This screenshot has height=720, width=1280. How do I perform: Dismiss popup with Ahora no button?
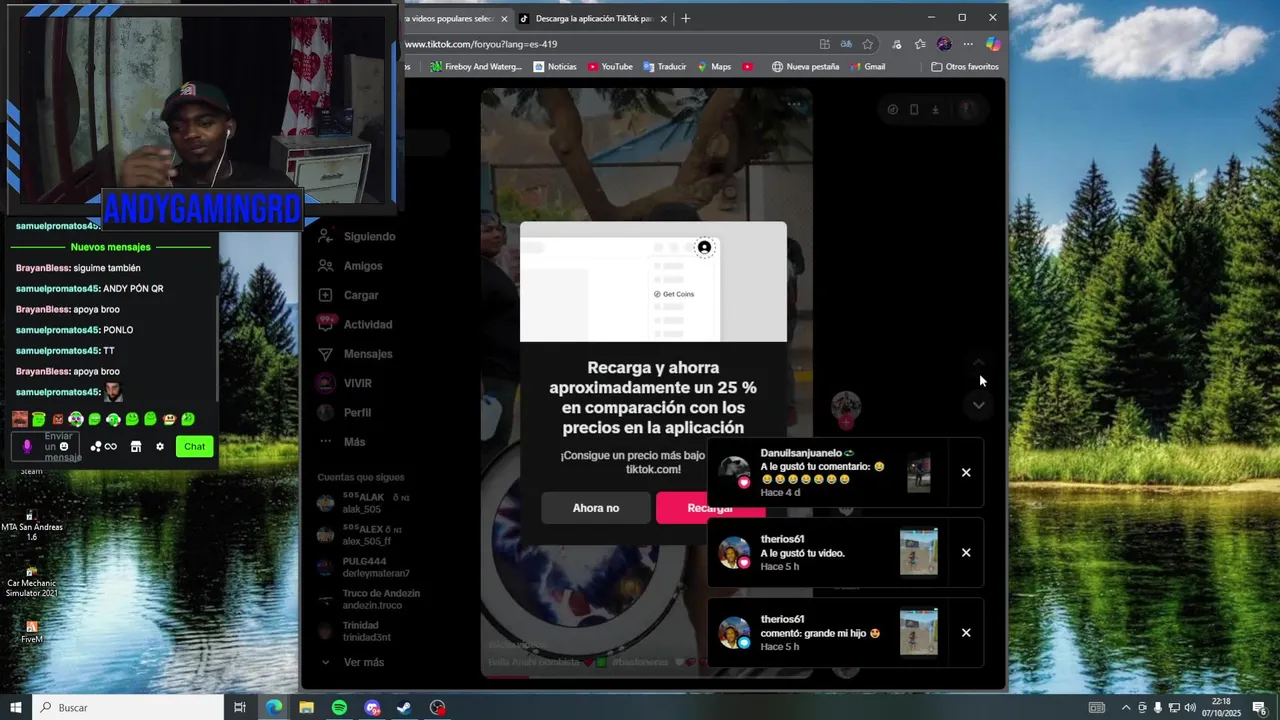point(596,508)
